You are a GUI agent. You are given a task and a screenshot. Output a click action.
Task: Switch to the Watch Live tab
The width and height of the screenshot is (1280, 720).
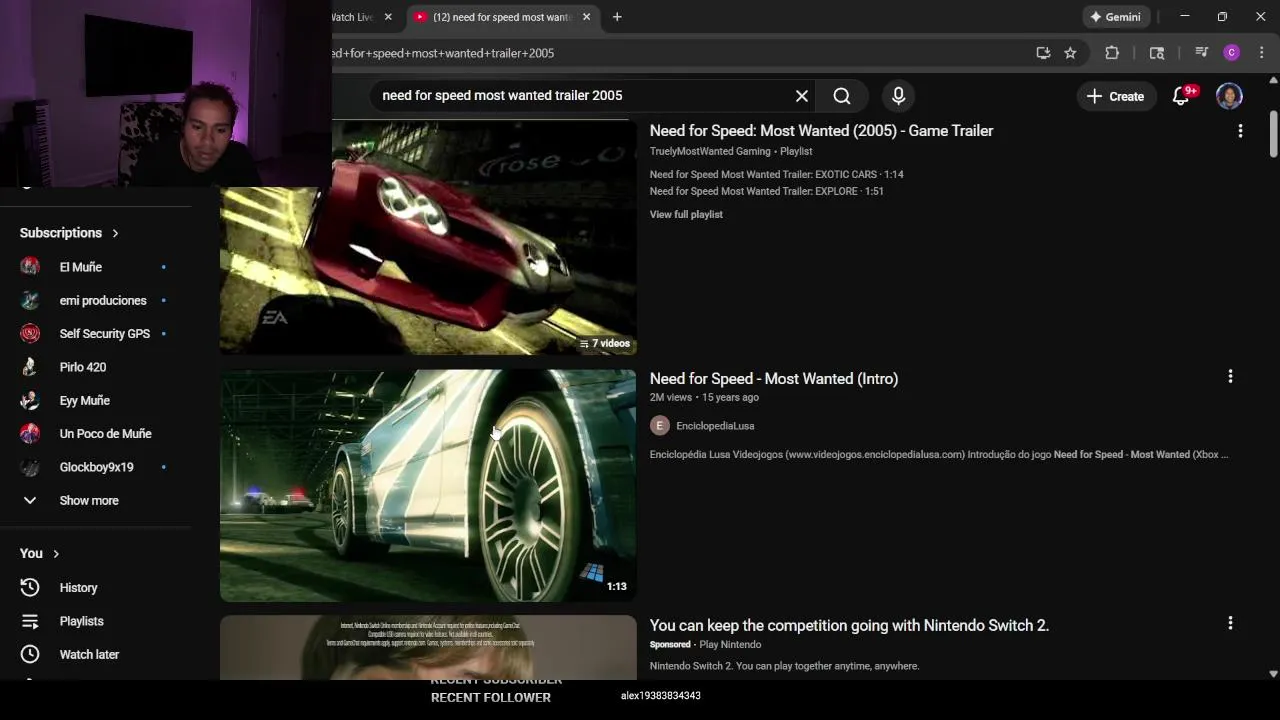pyautogui.click(x=355, y=17)
